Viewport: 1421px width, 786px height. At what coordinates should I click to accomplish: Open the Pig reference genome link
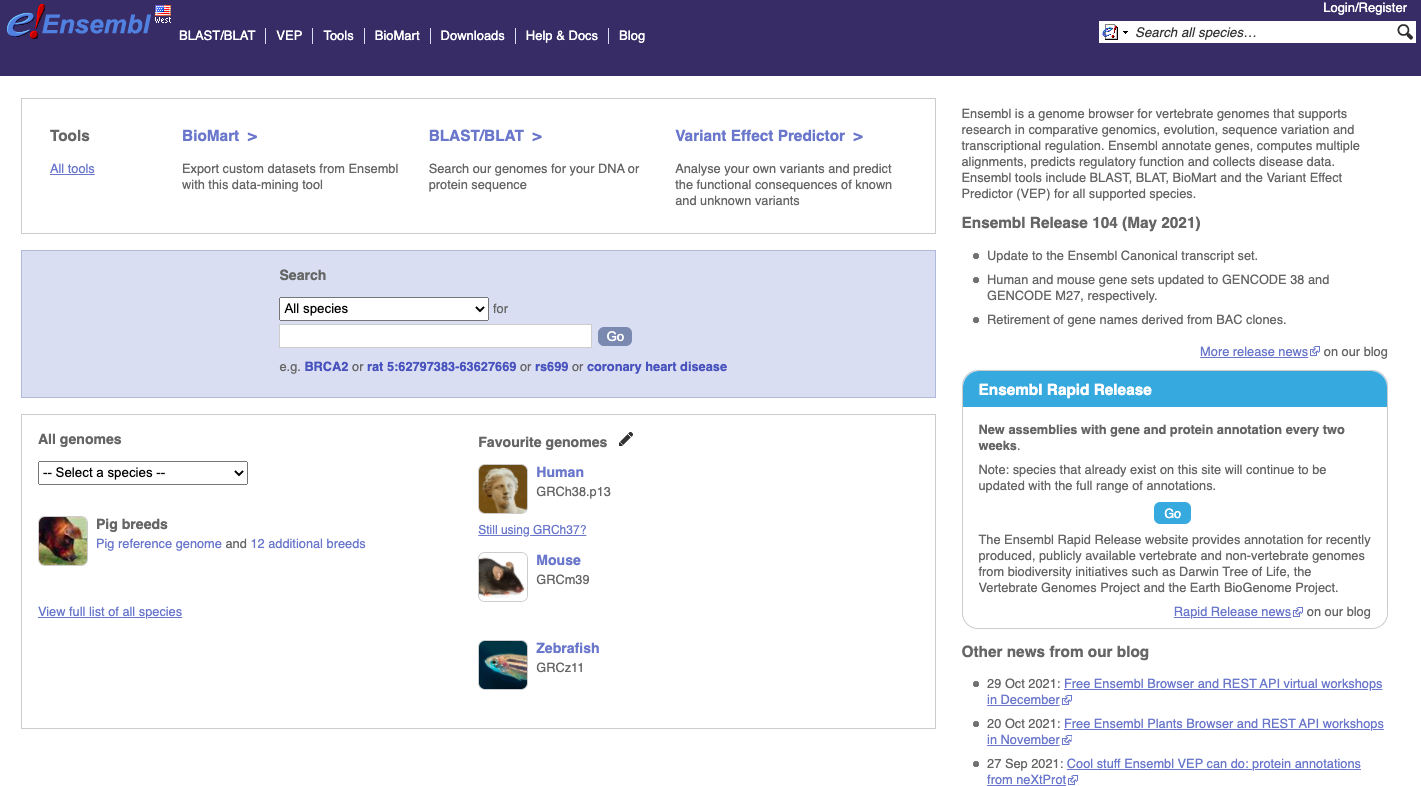[159, 544]
